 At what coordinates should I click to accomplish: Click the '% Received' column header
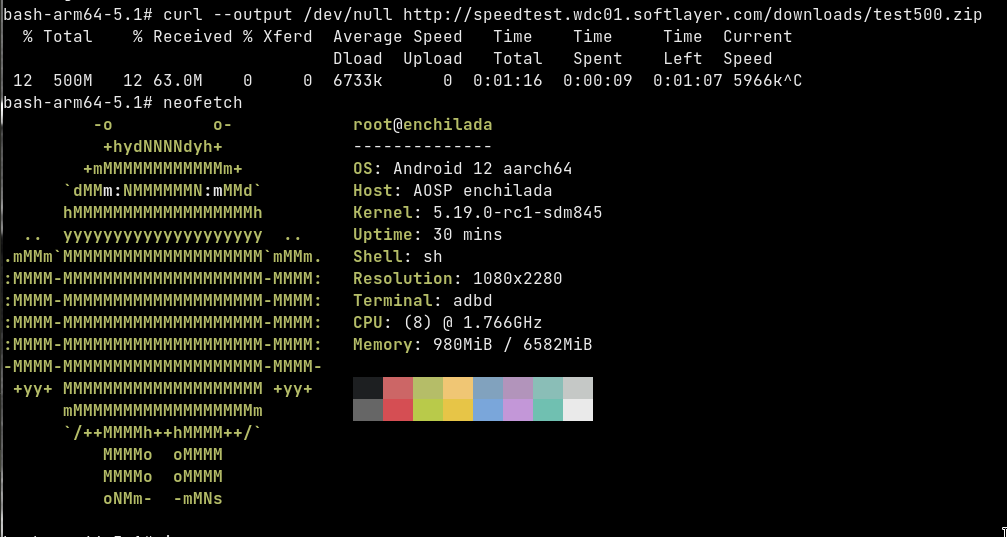(x=182, y=37)
